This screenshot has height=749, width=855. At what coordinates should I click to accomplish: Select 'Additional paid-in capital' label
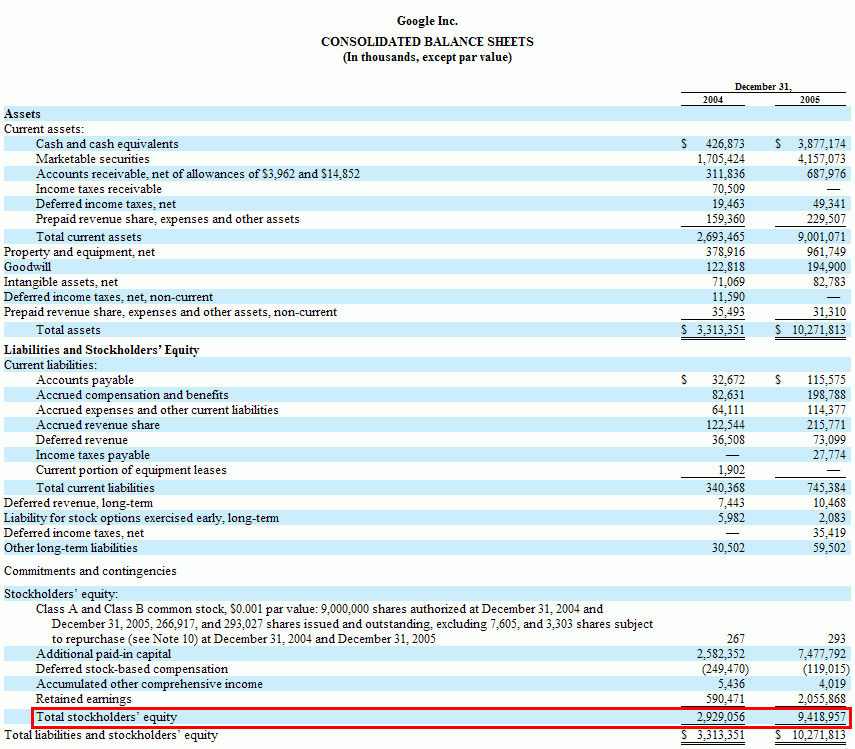[103, 654]
